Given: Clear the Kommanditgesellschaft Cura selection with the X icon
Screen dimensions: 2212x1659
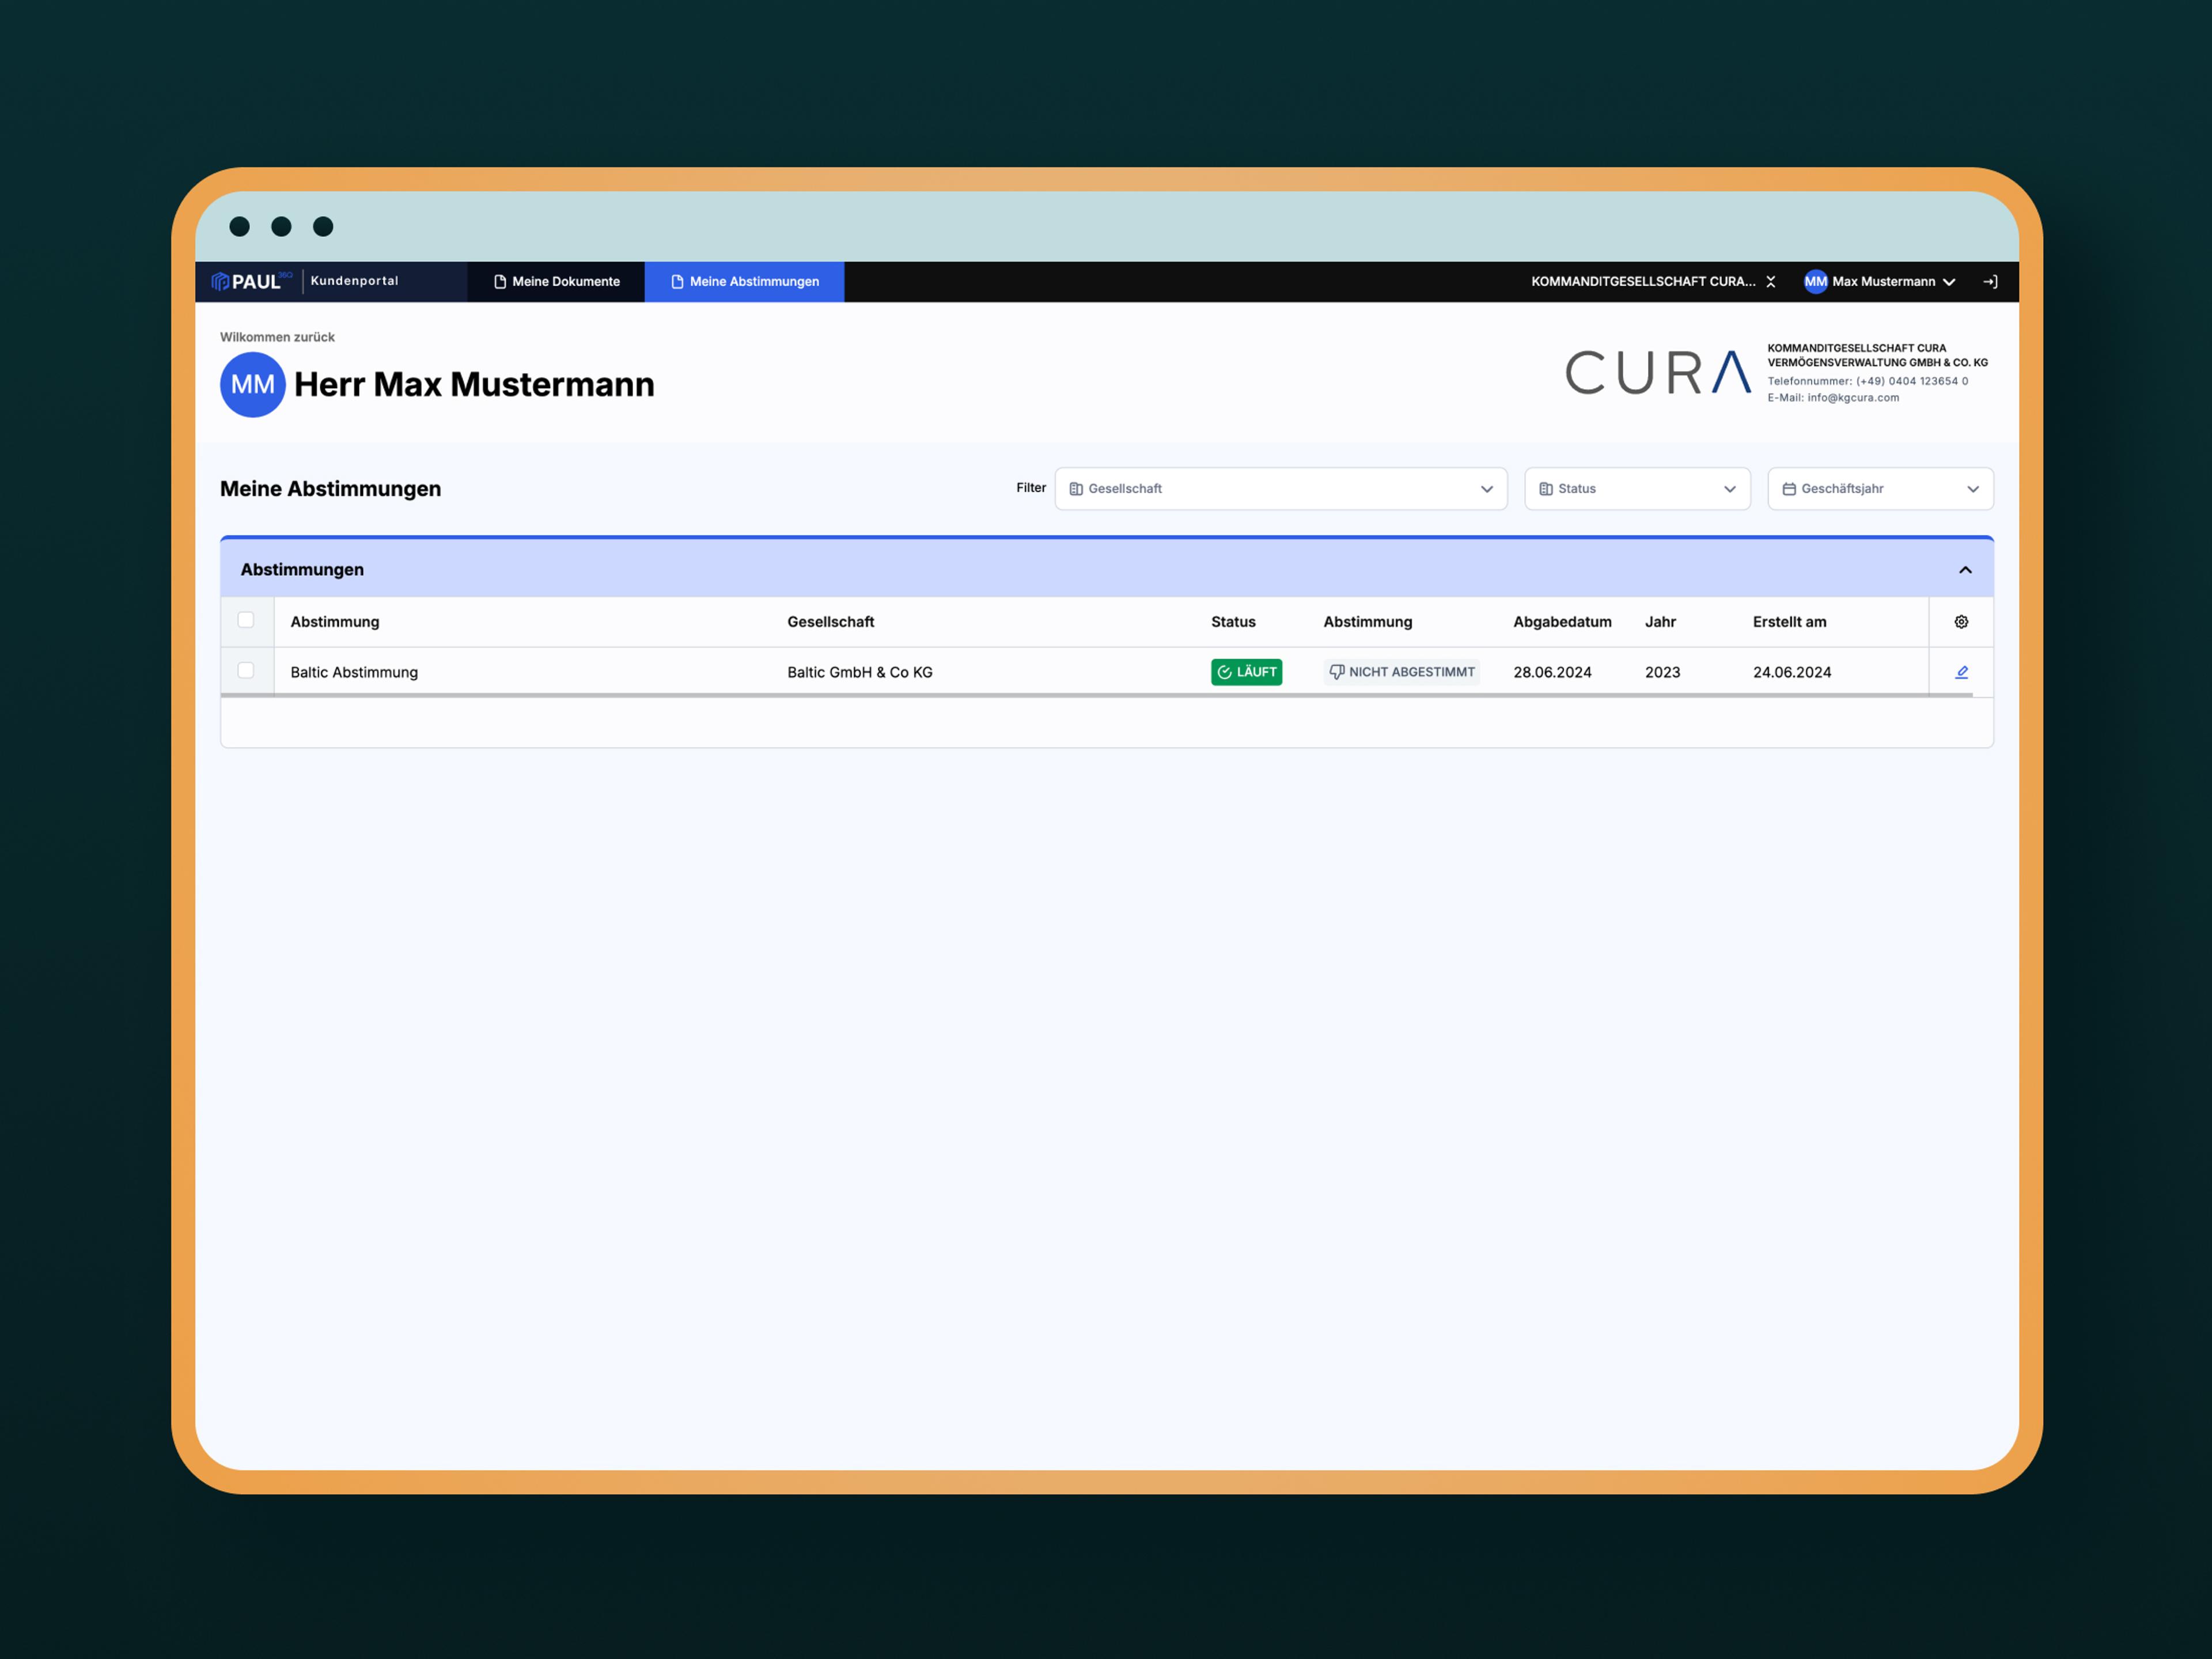Looking at the screenshot, I should [1771, 282].
